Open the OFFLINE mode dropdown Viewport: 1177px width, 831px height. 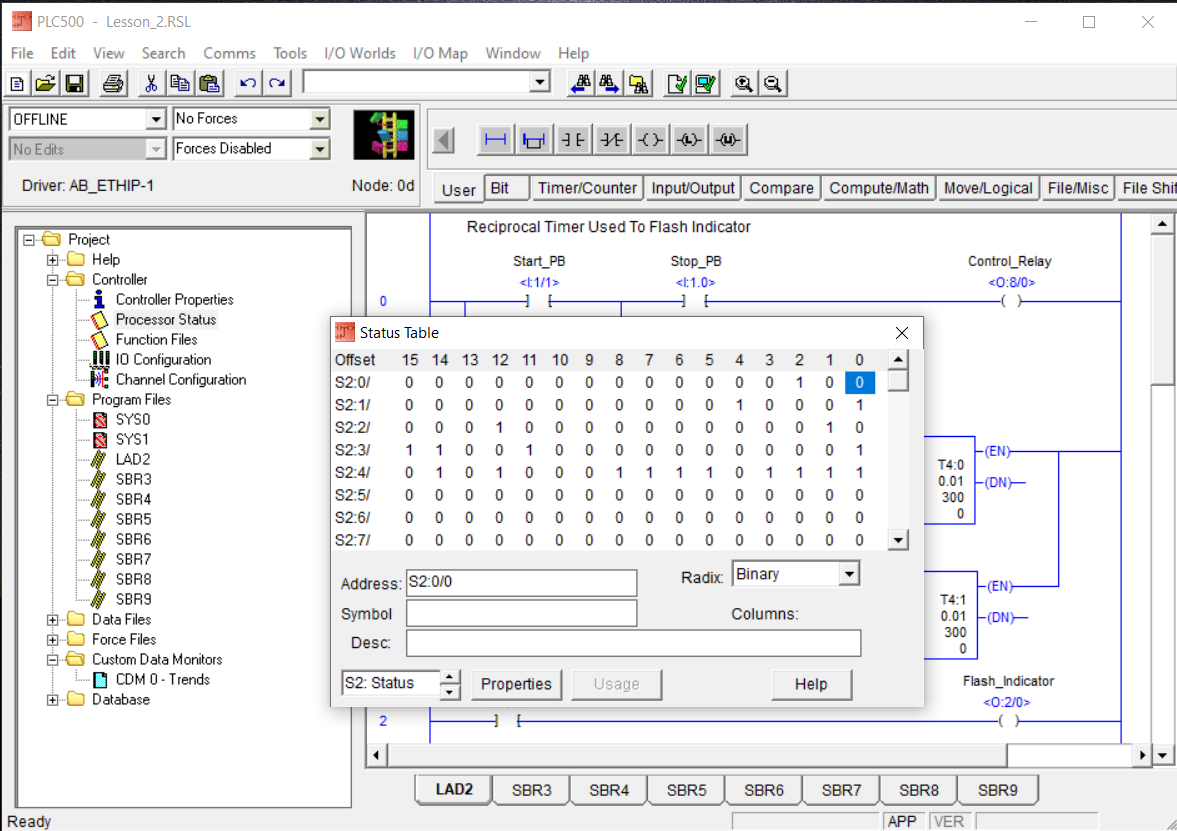[155, 119]
